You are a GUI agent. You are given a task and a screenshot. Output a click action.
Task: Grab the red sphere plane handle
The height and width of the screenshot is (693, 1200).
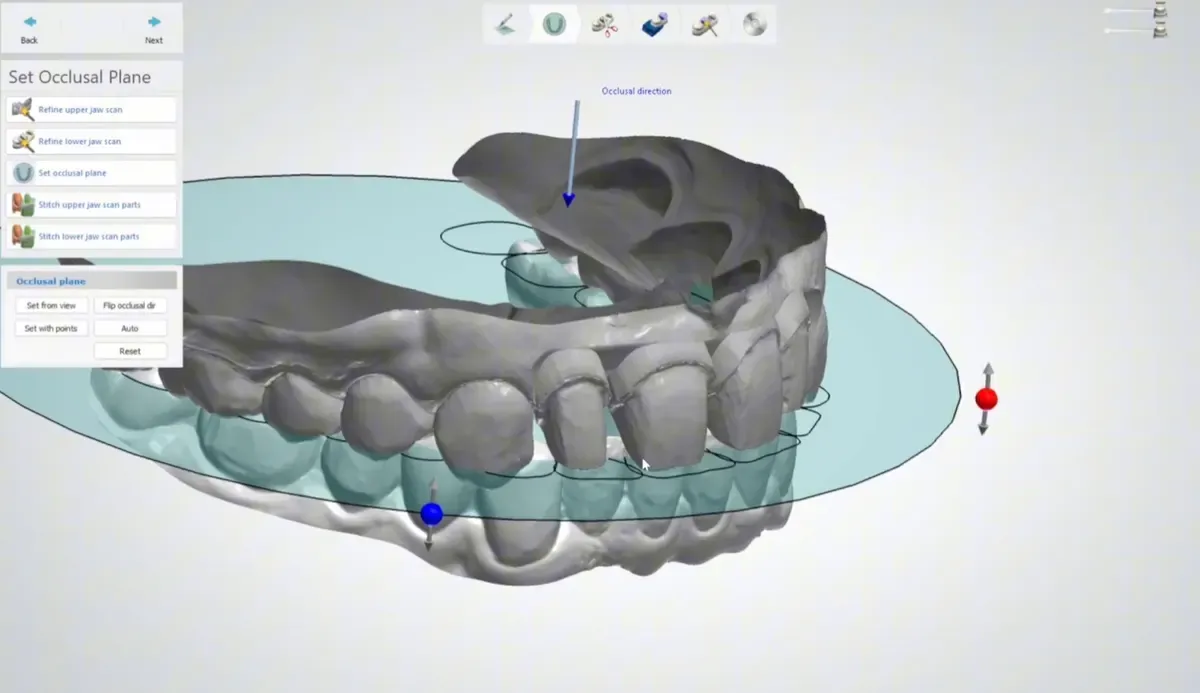986,399
